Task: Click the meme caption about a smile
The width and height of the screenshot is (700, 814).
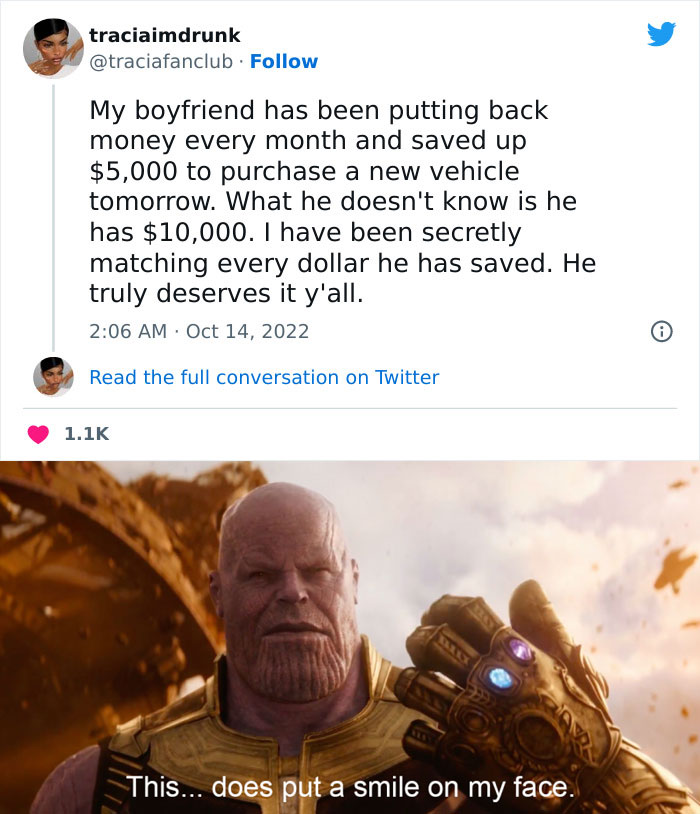Action: click(x=351, y=787)
